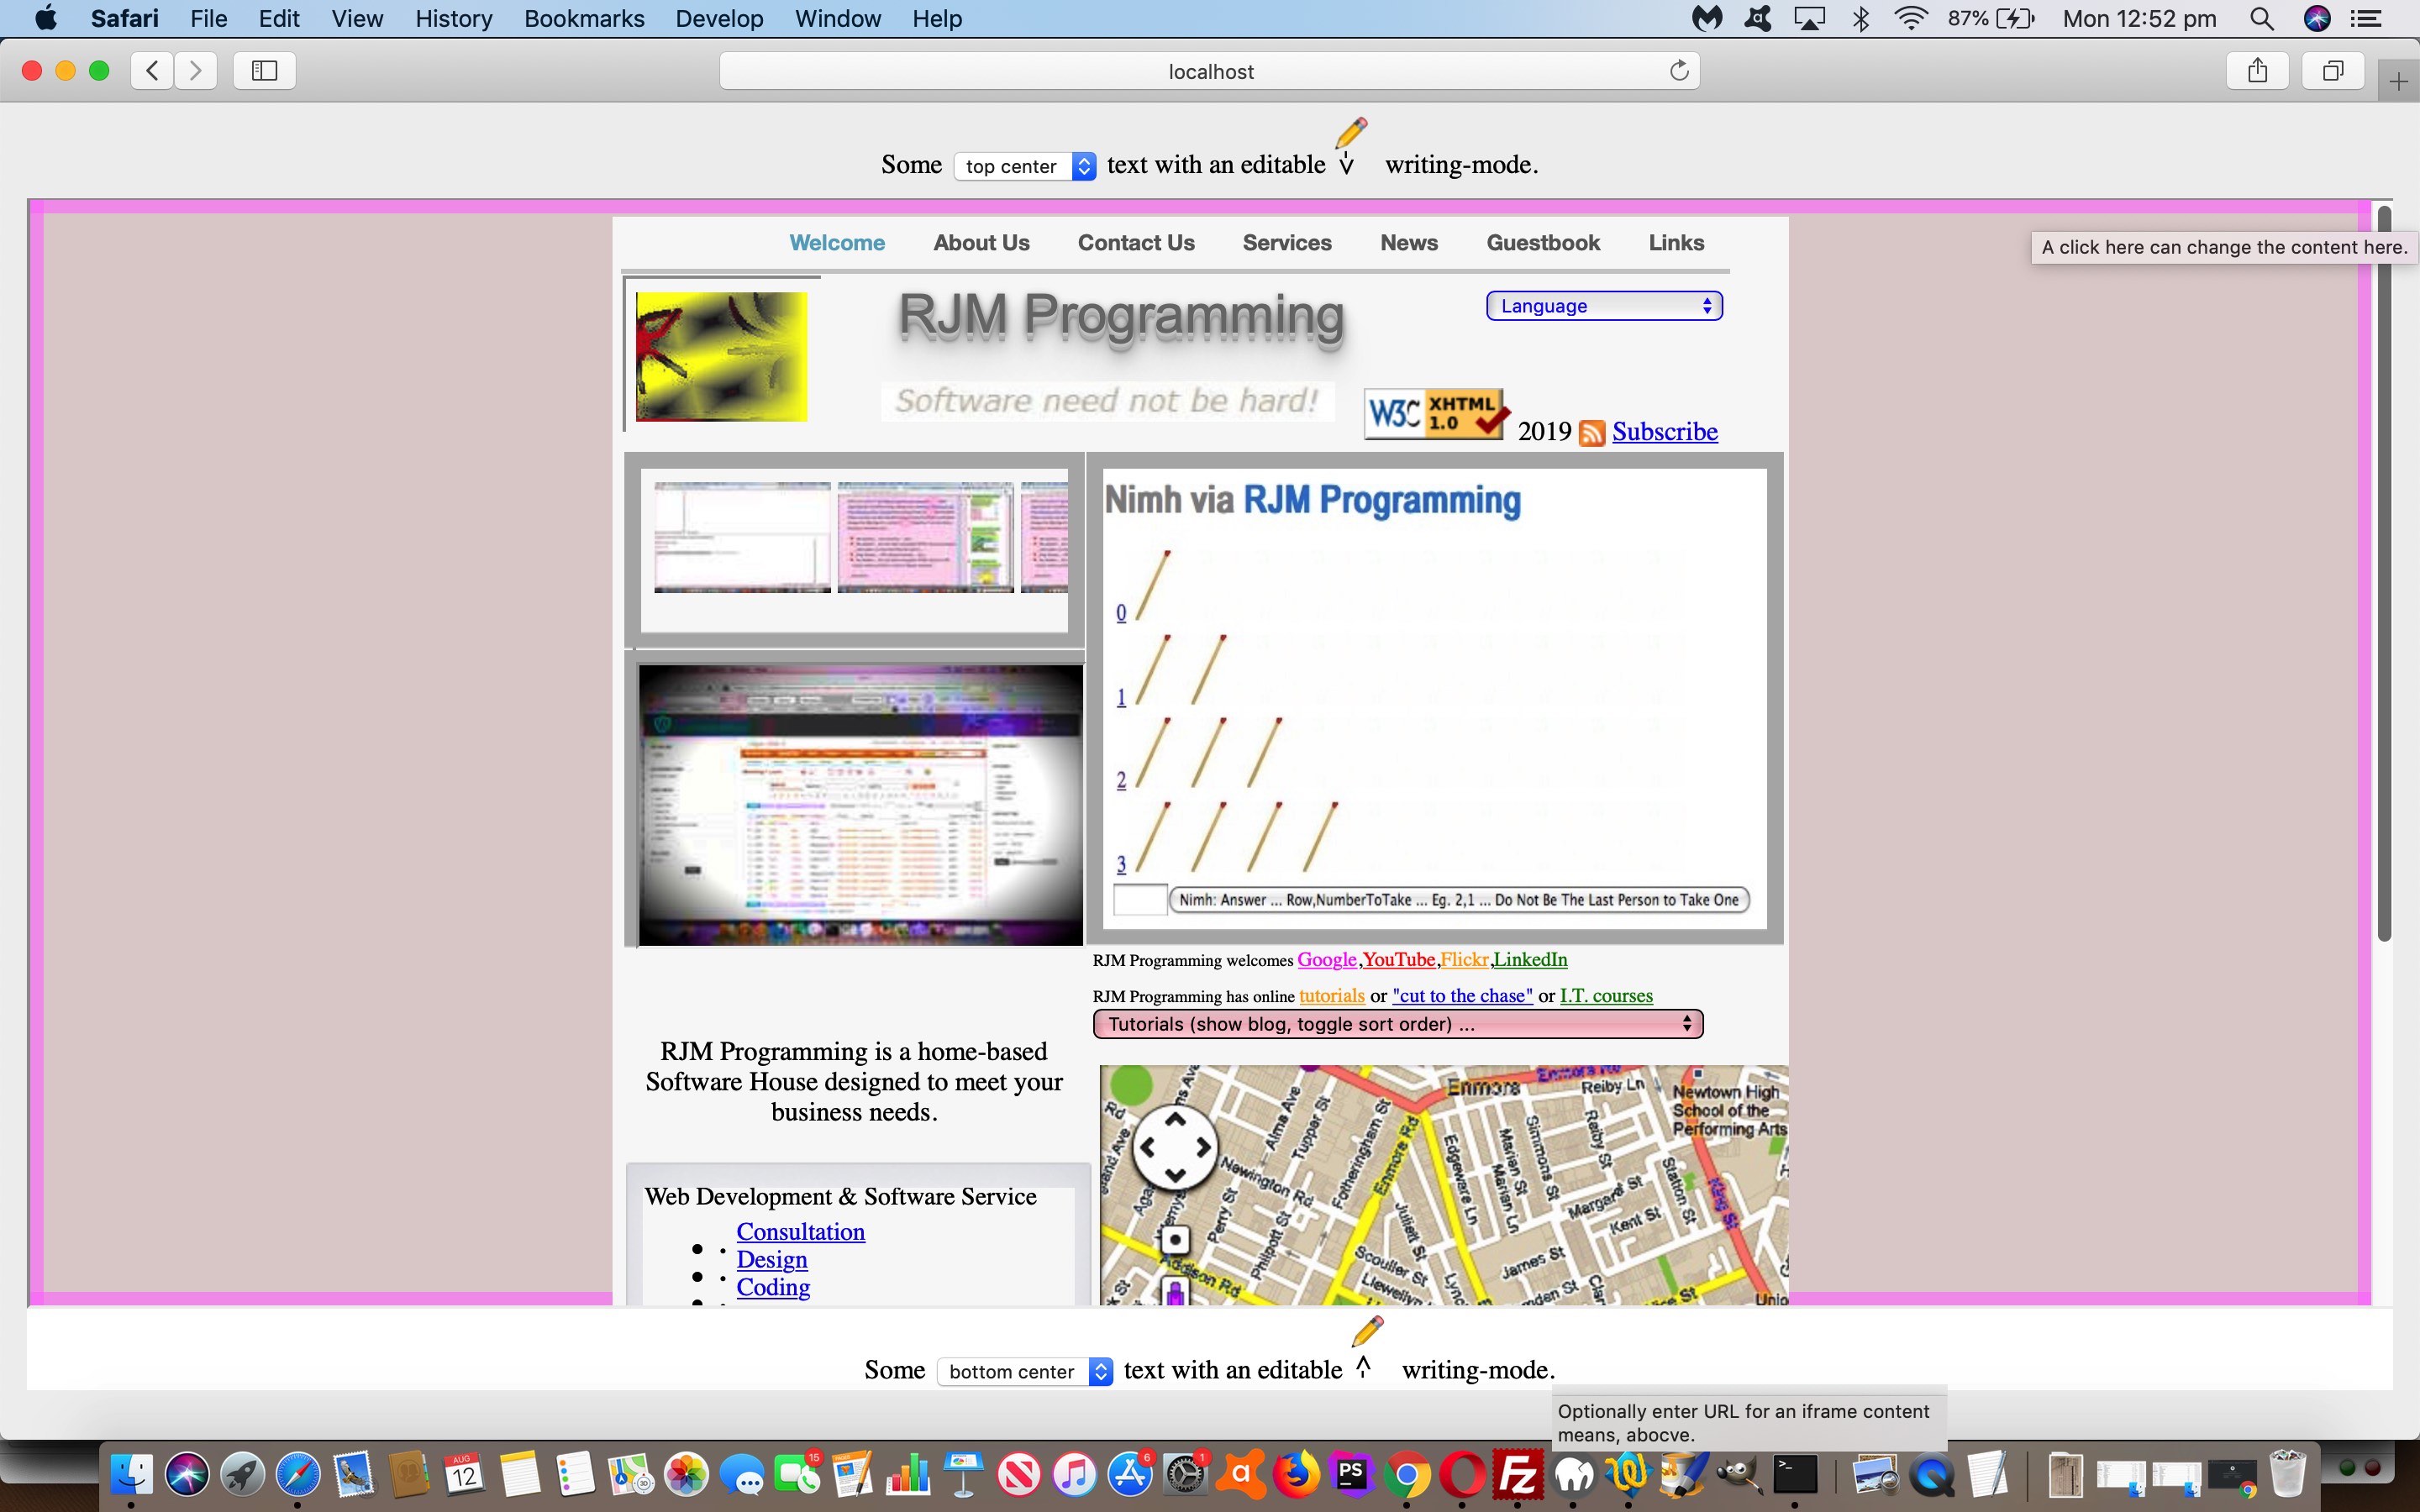
Task: Open the Apple menu
Action: 46,18
